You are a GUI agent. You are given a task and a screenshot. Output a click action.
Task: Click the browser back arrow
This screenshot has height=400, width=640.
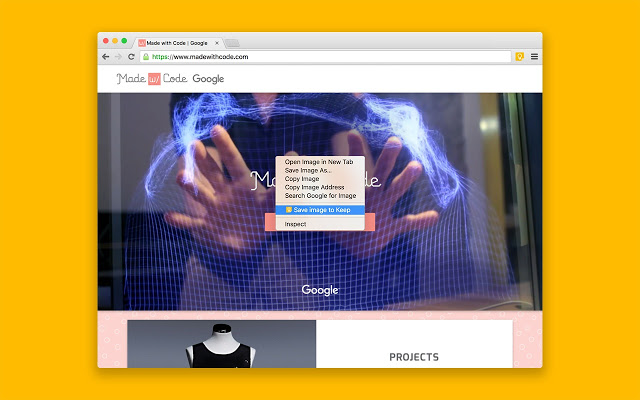[106, 57]
